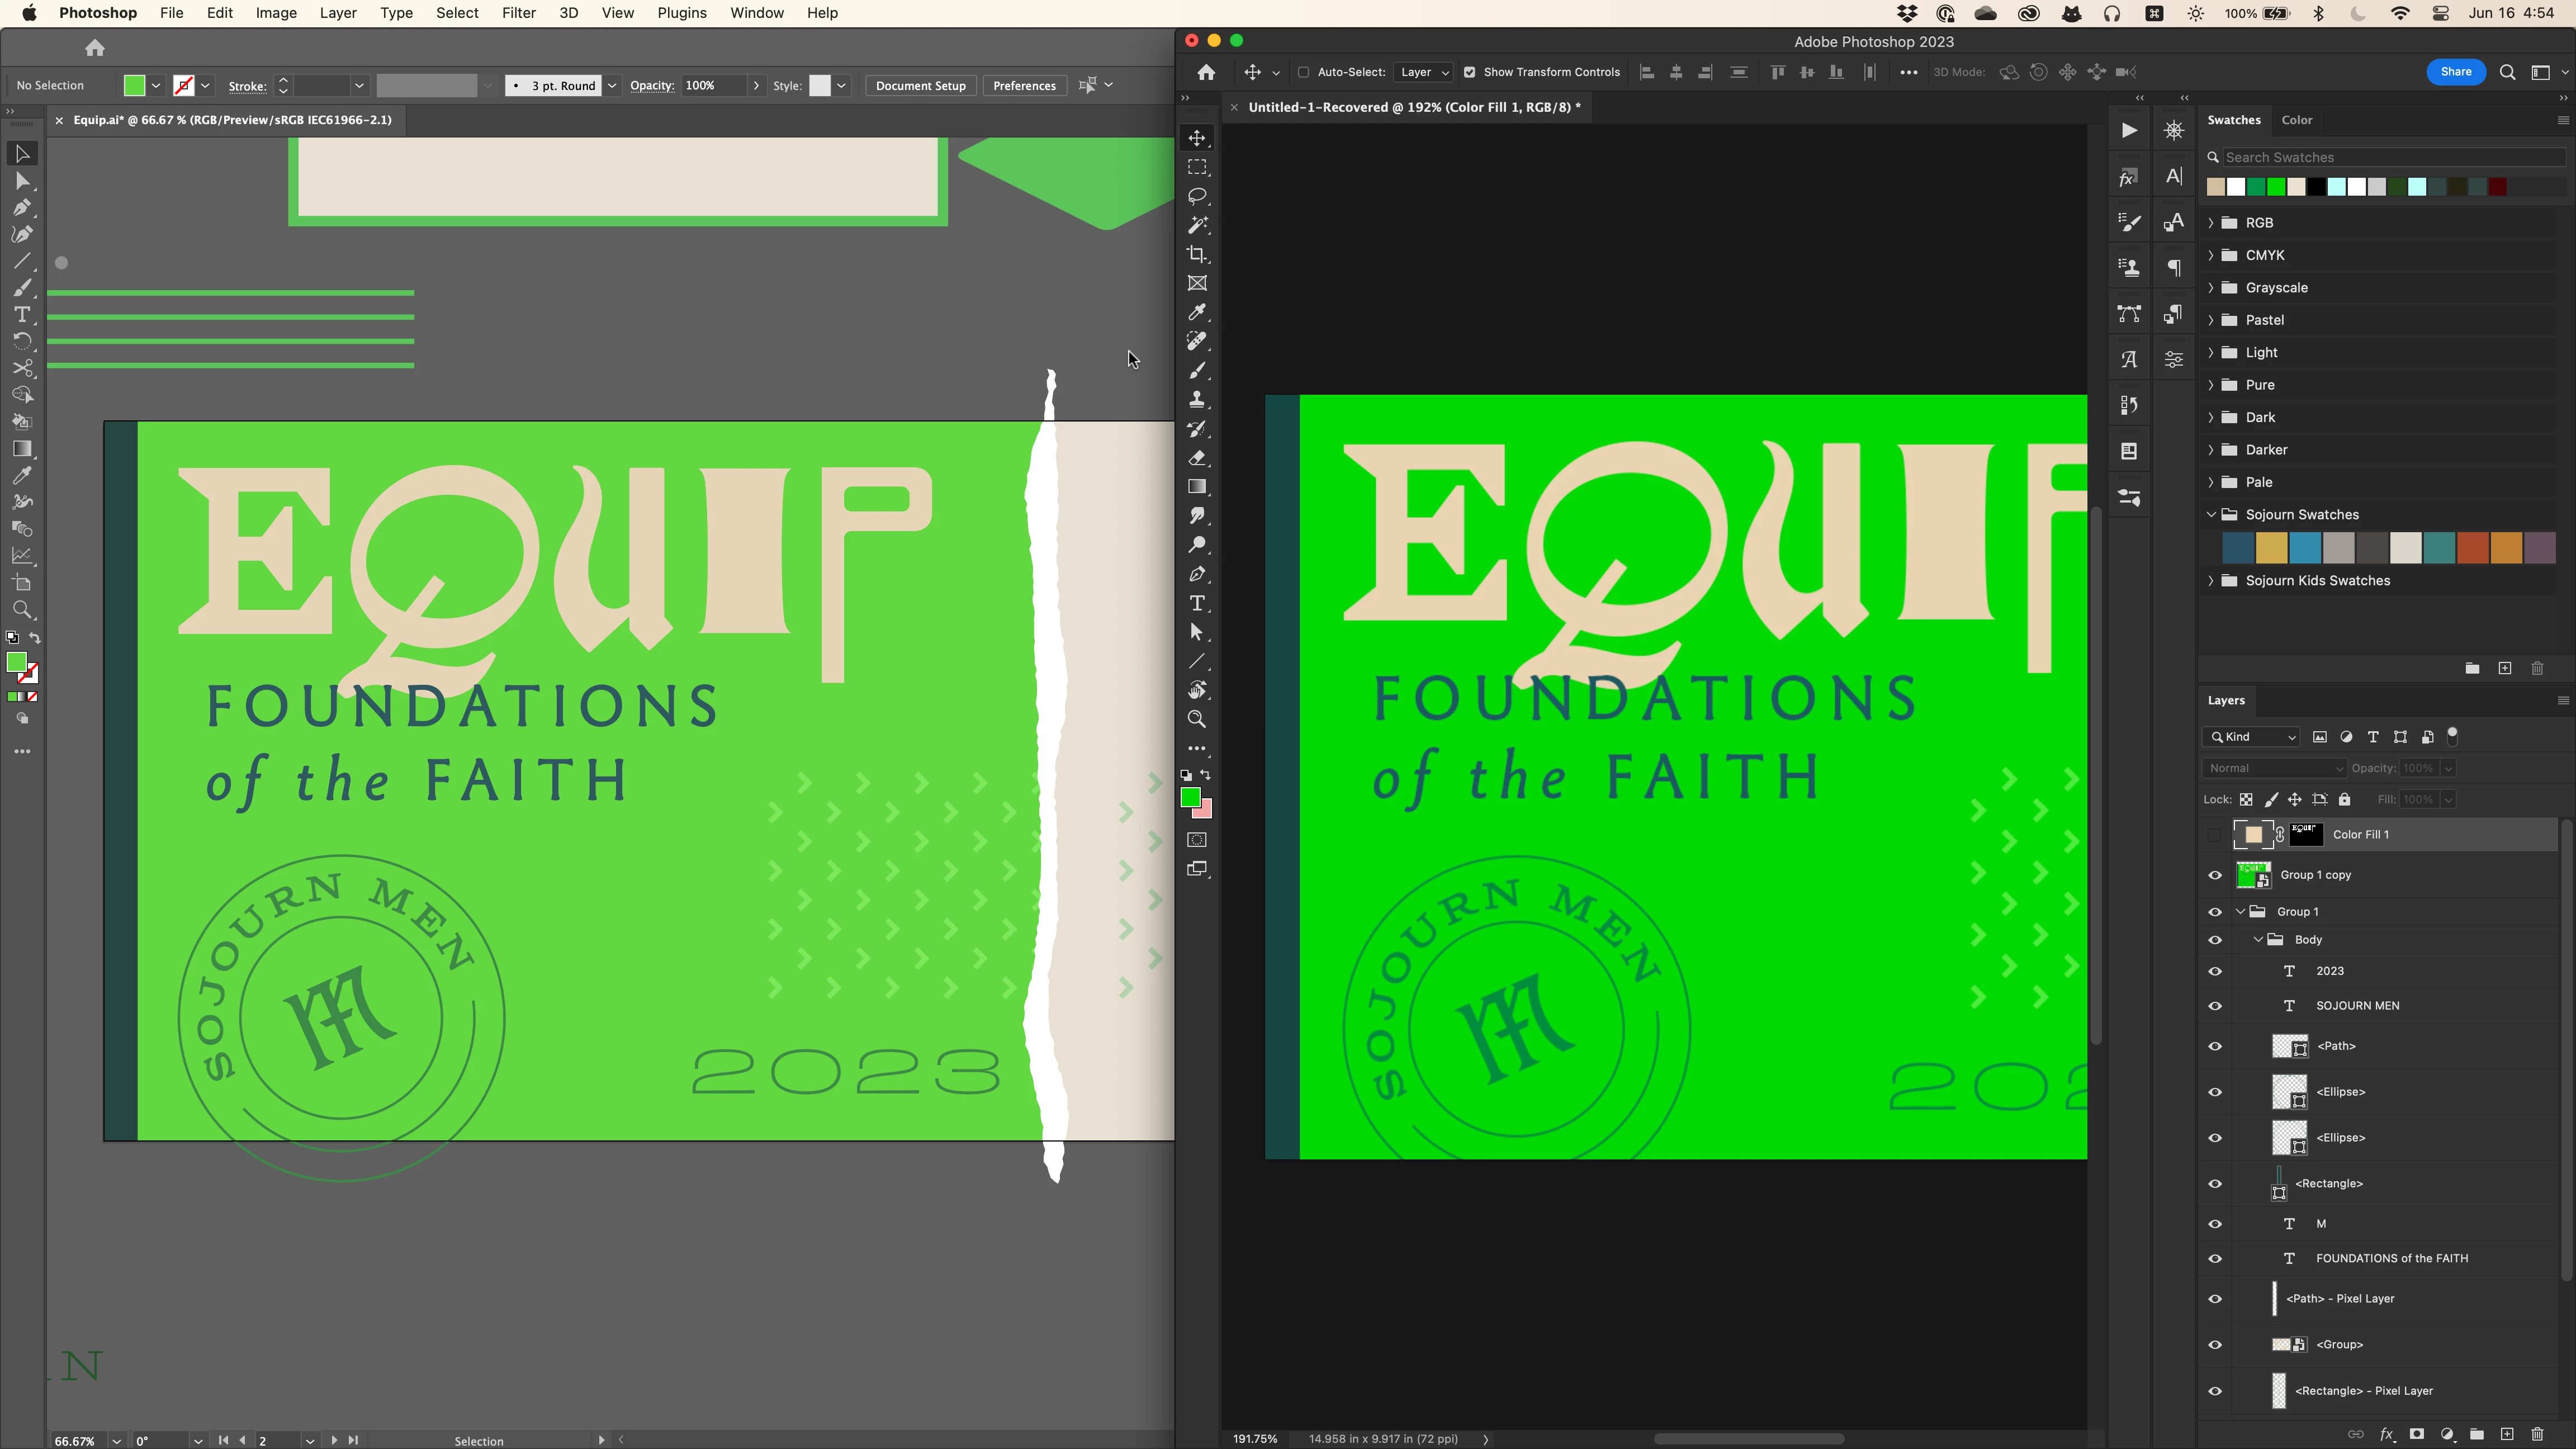
Task: Click the Photoshop Zoom tool
Action: (x=1197, y=719)
